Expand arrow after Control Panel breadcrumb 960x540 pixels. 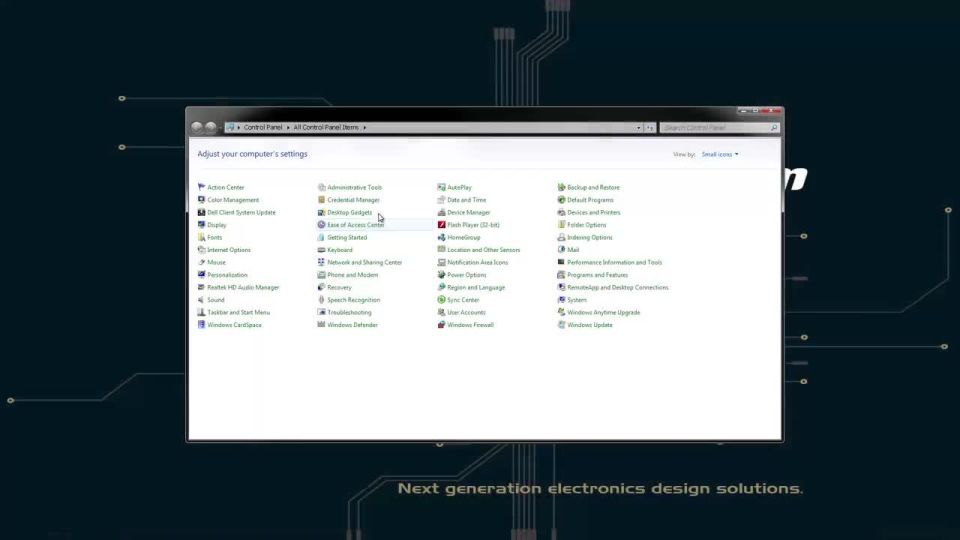click(288, 127)
